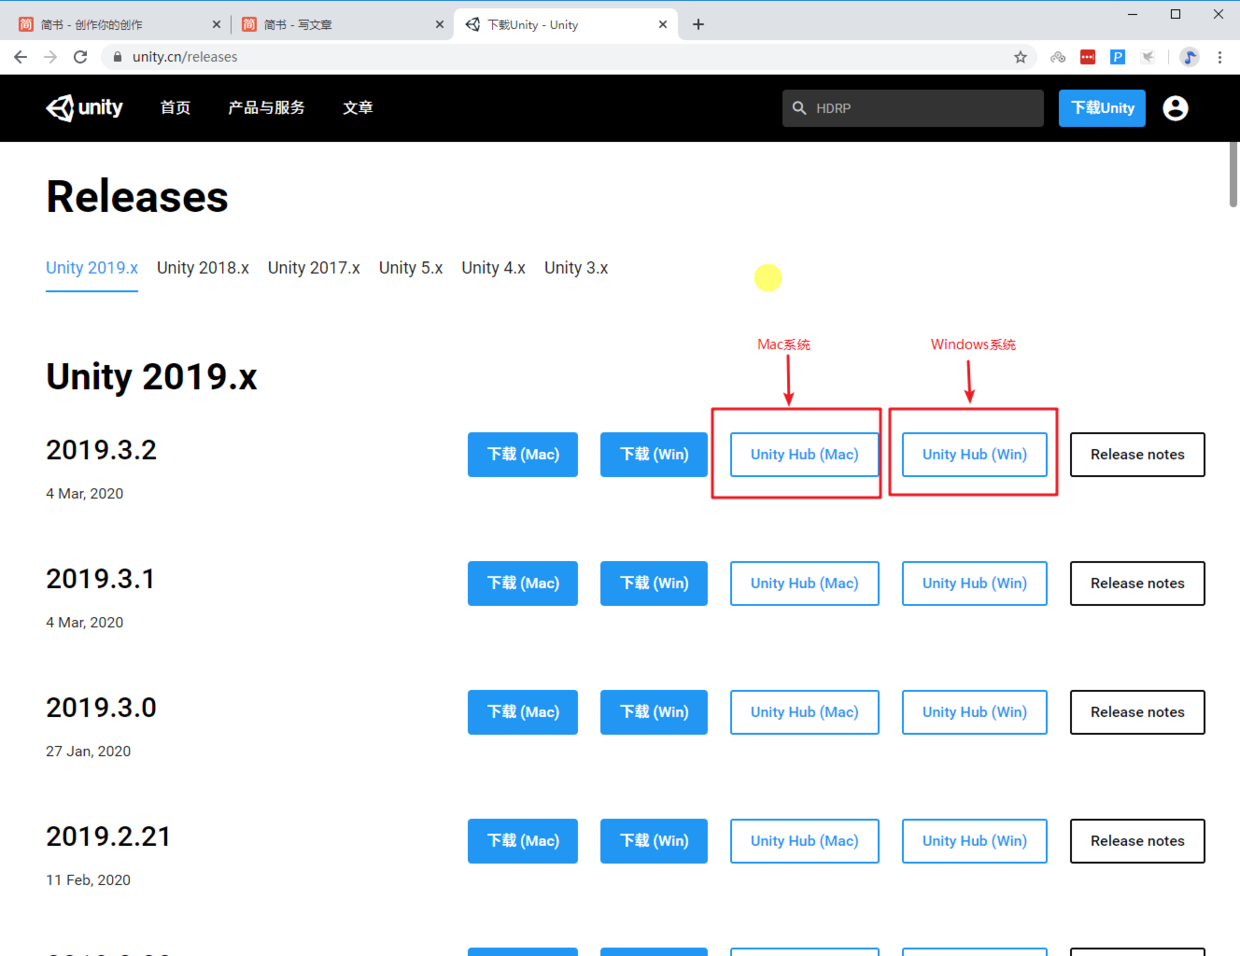
Task: Switch to the Unity 2017.x release tab
Action: [x=314, y=268]
